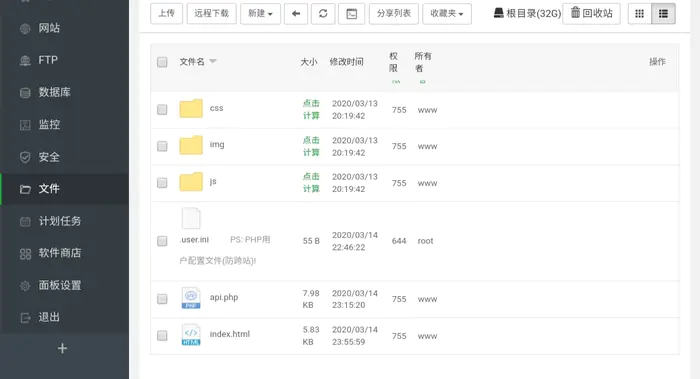Click the 权限 column header

tap(393, 62)
